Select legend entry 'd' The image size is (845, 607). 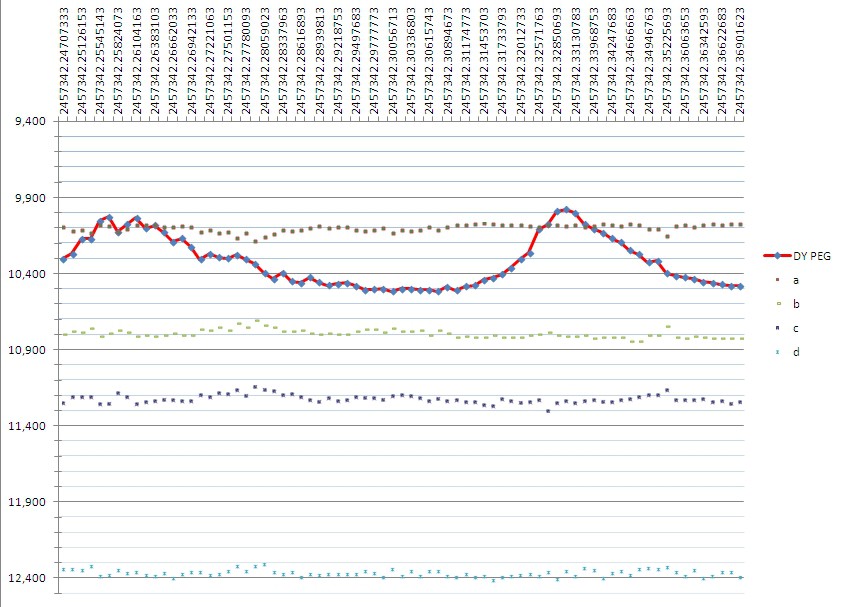coord(787,352)
